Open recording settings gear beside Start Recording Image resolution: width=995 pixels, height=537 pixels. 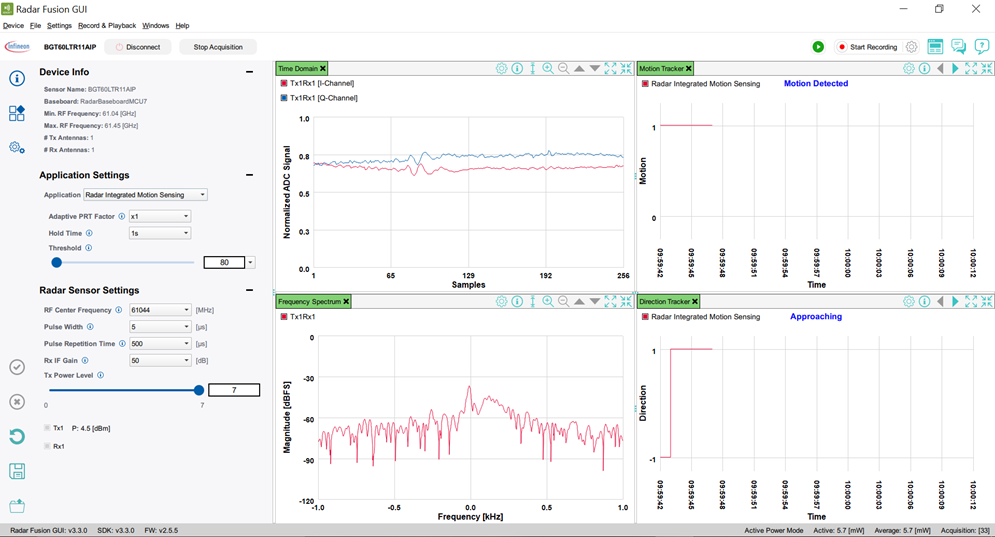pyautogui.click(x=911, y=47)
